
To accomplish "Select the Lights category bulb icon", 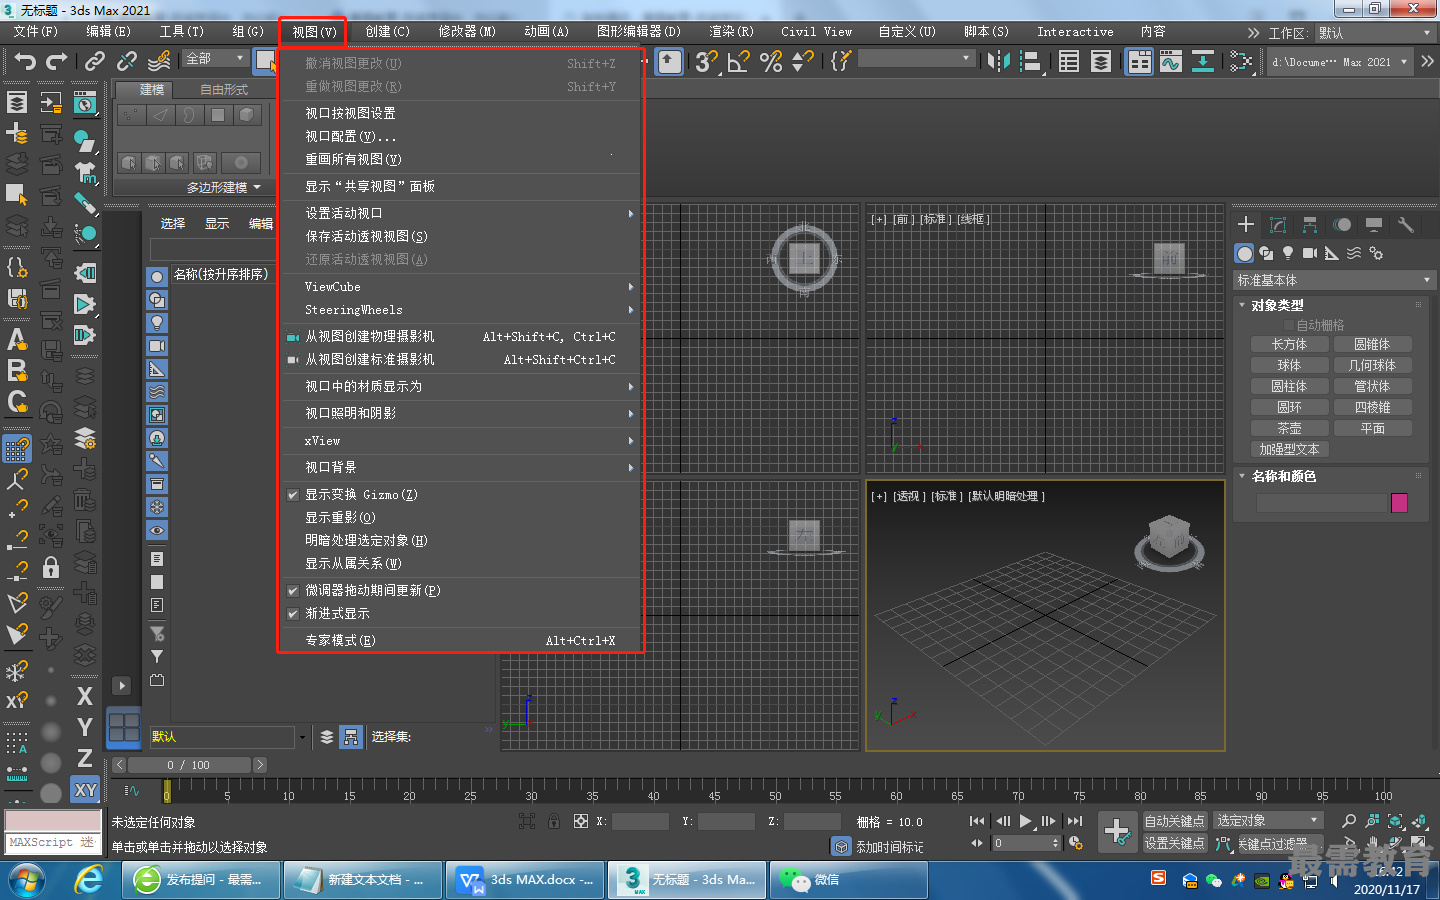I will point(1288,253).
